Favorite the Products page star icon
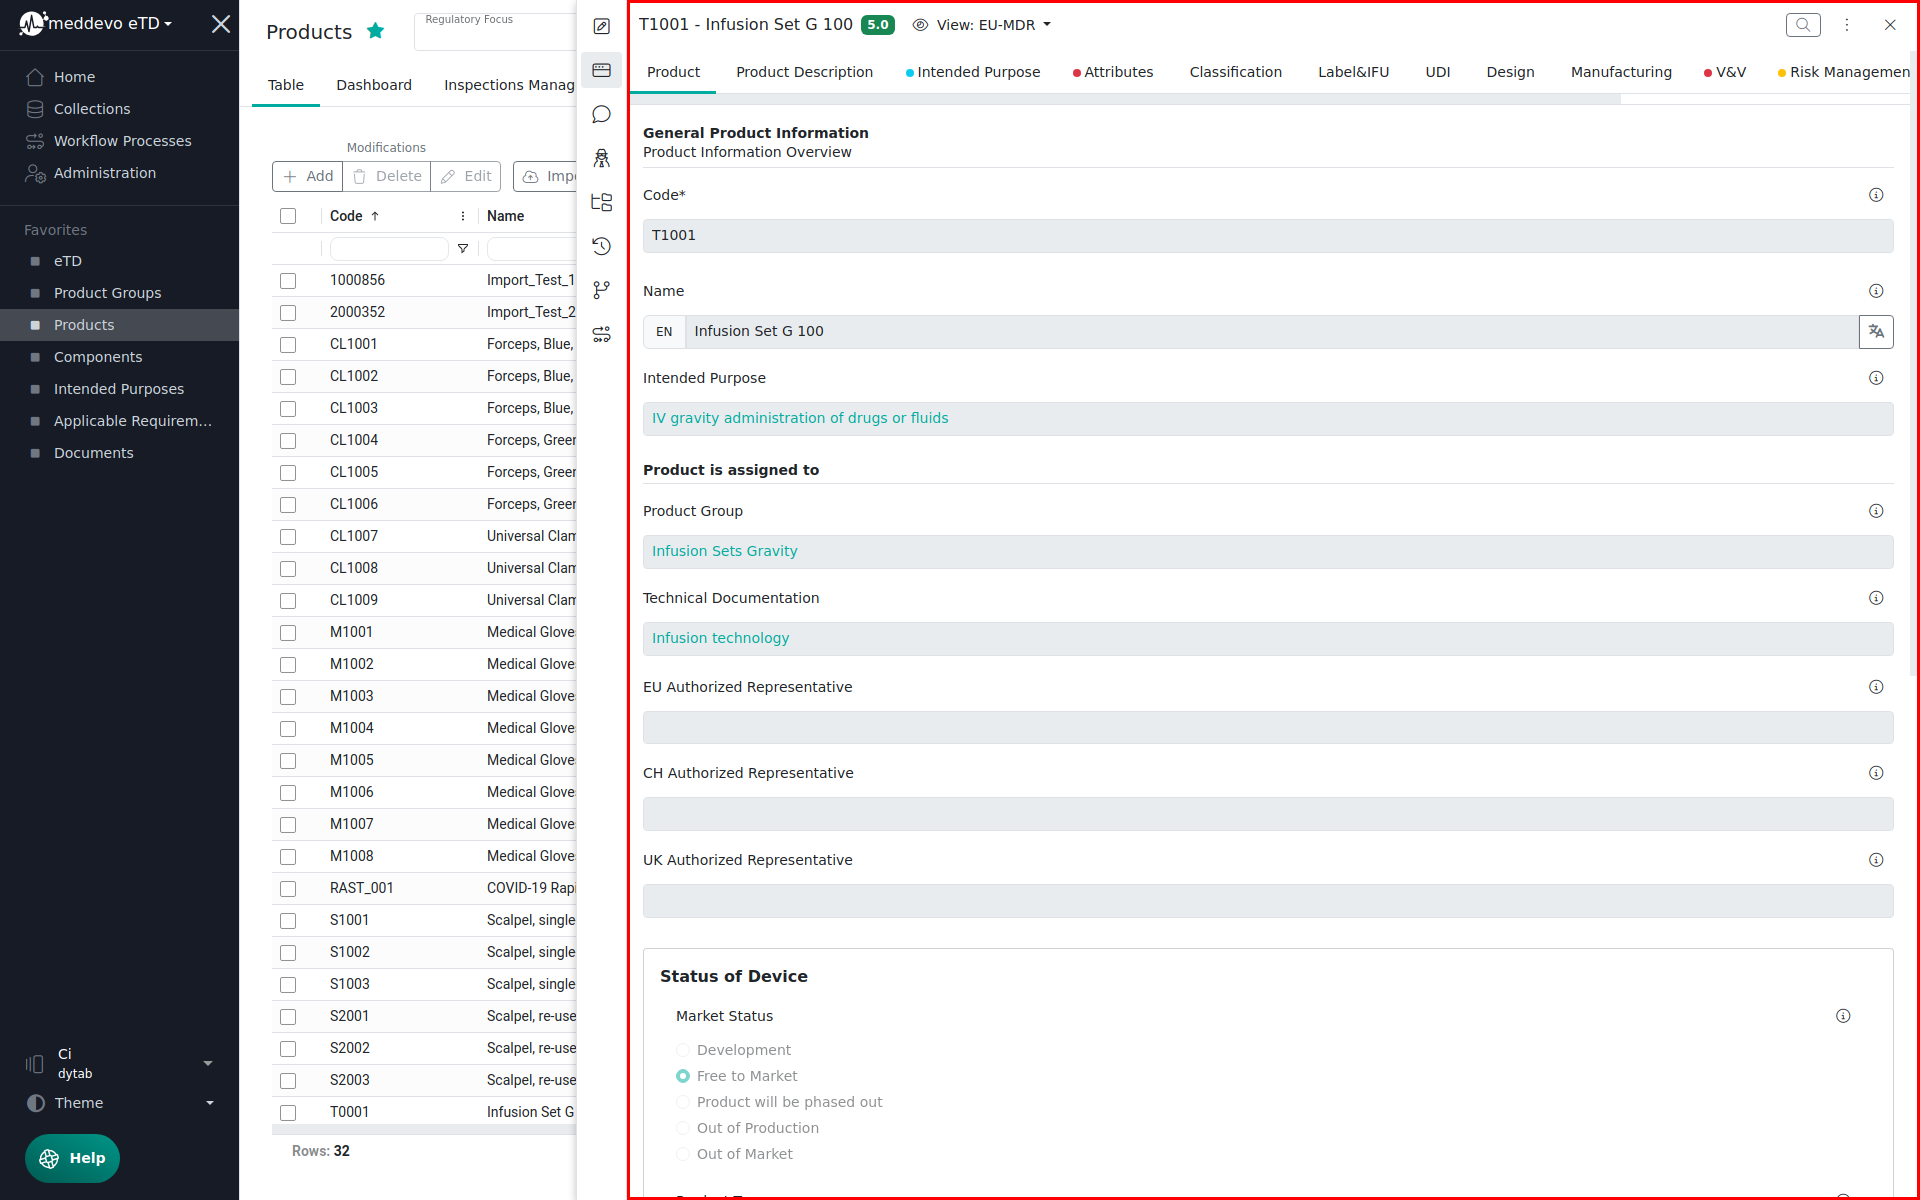The height and width of the screenshot is (1200, 1920). (376, 31)
